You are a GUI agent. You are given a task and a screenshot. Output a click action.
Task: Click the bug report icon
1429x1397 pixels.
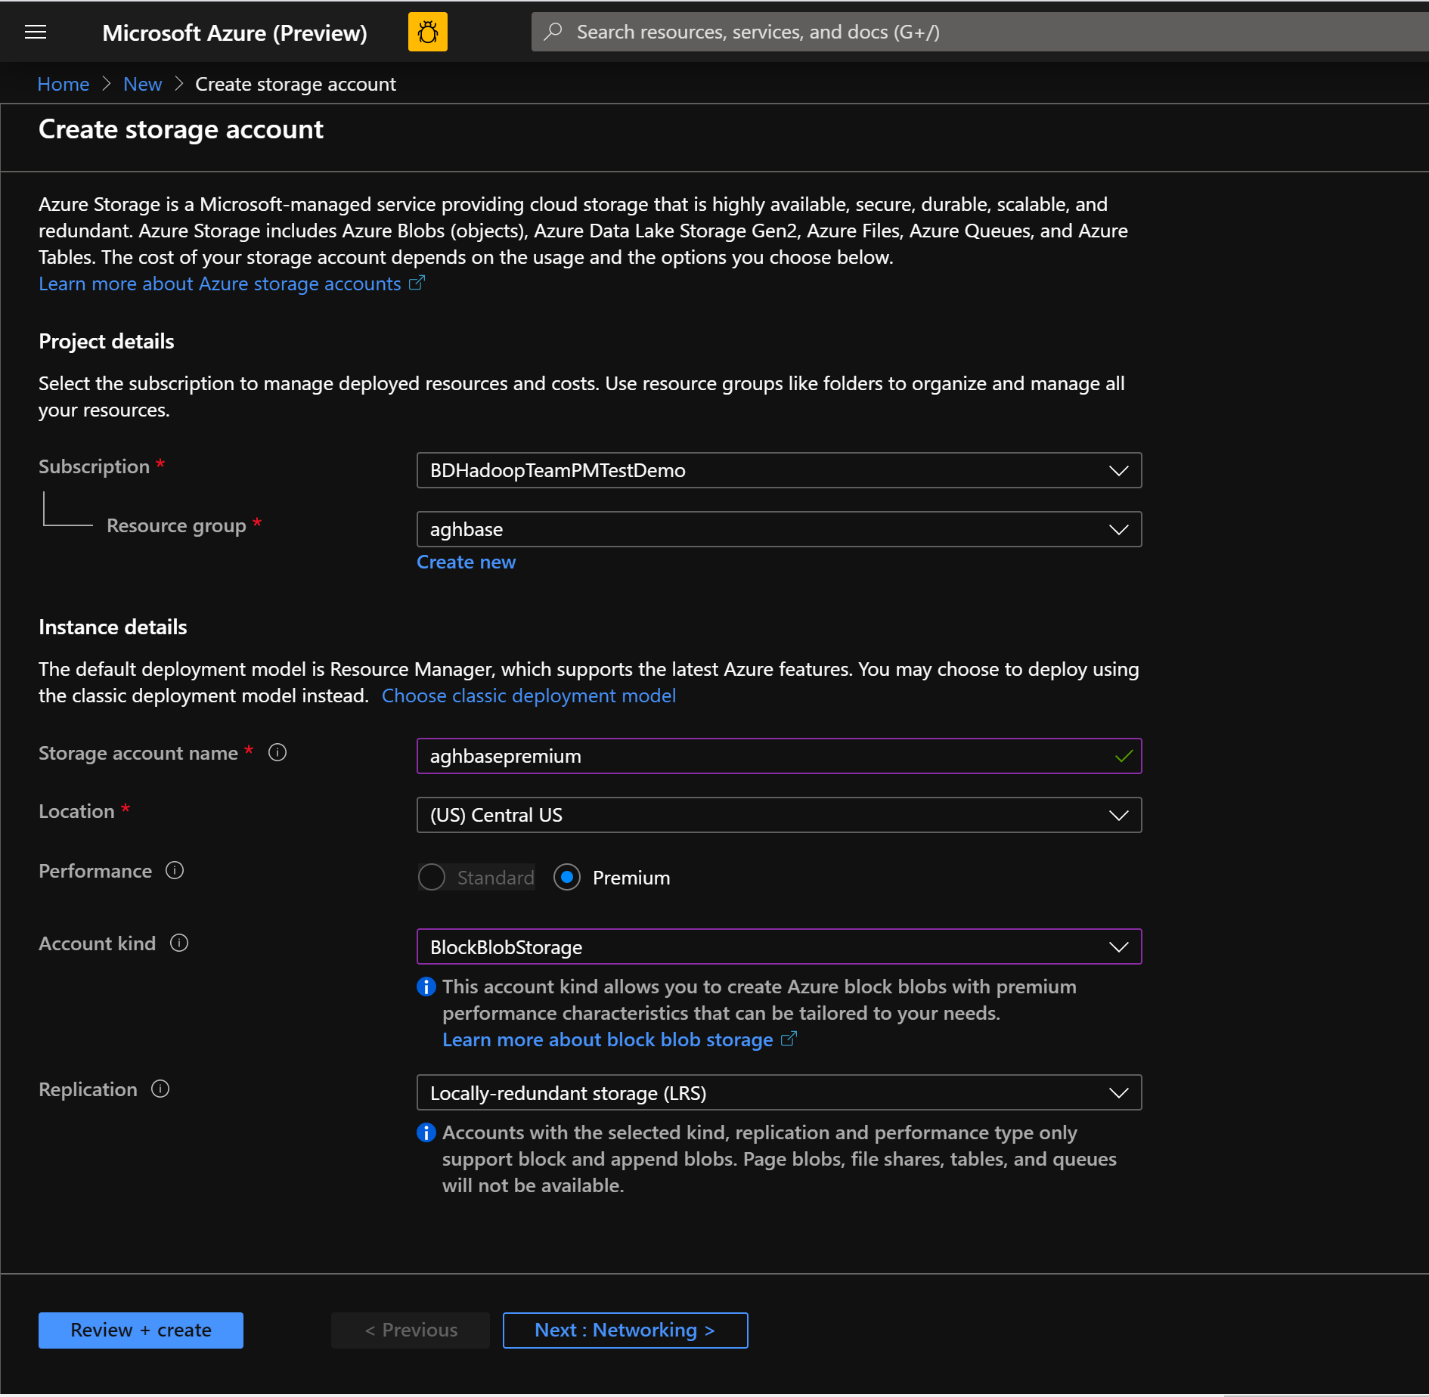click(427, 31)
